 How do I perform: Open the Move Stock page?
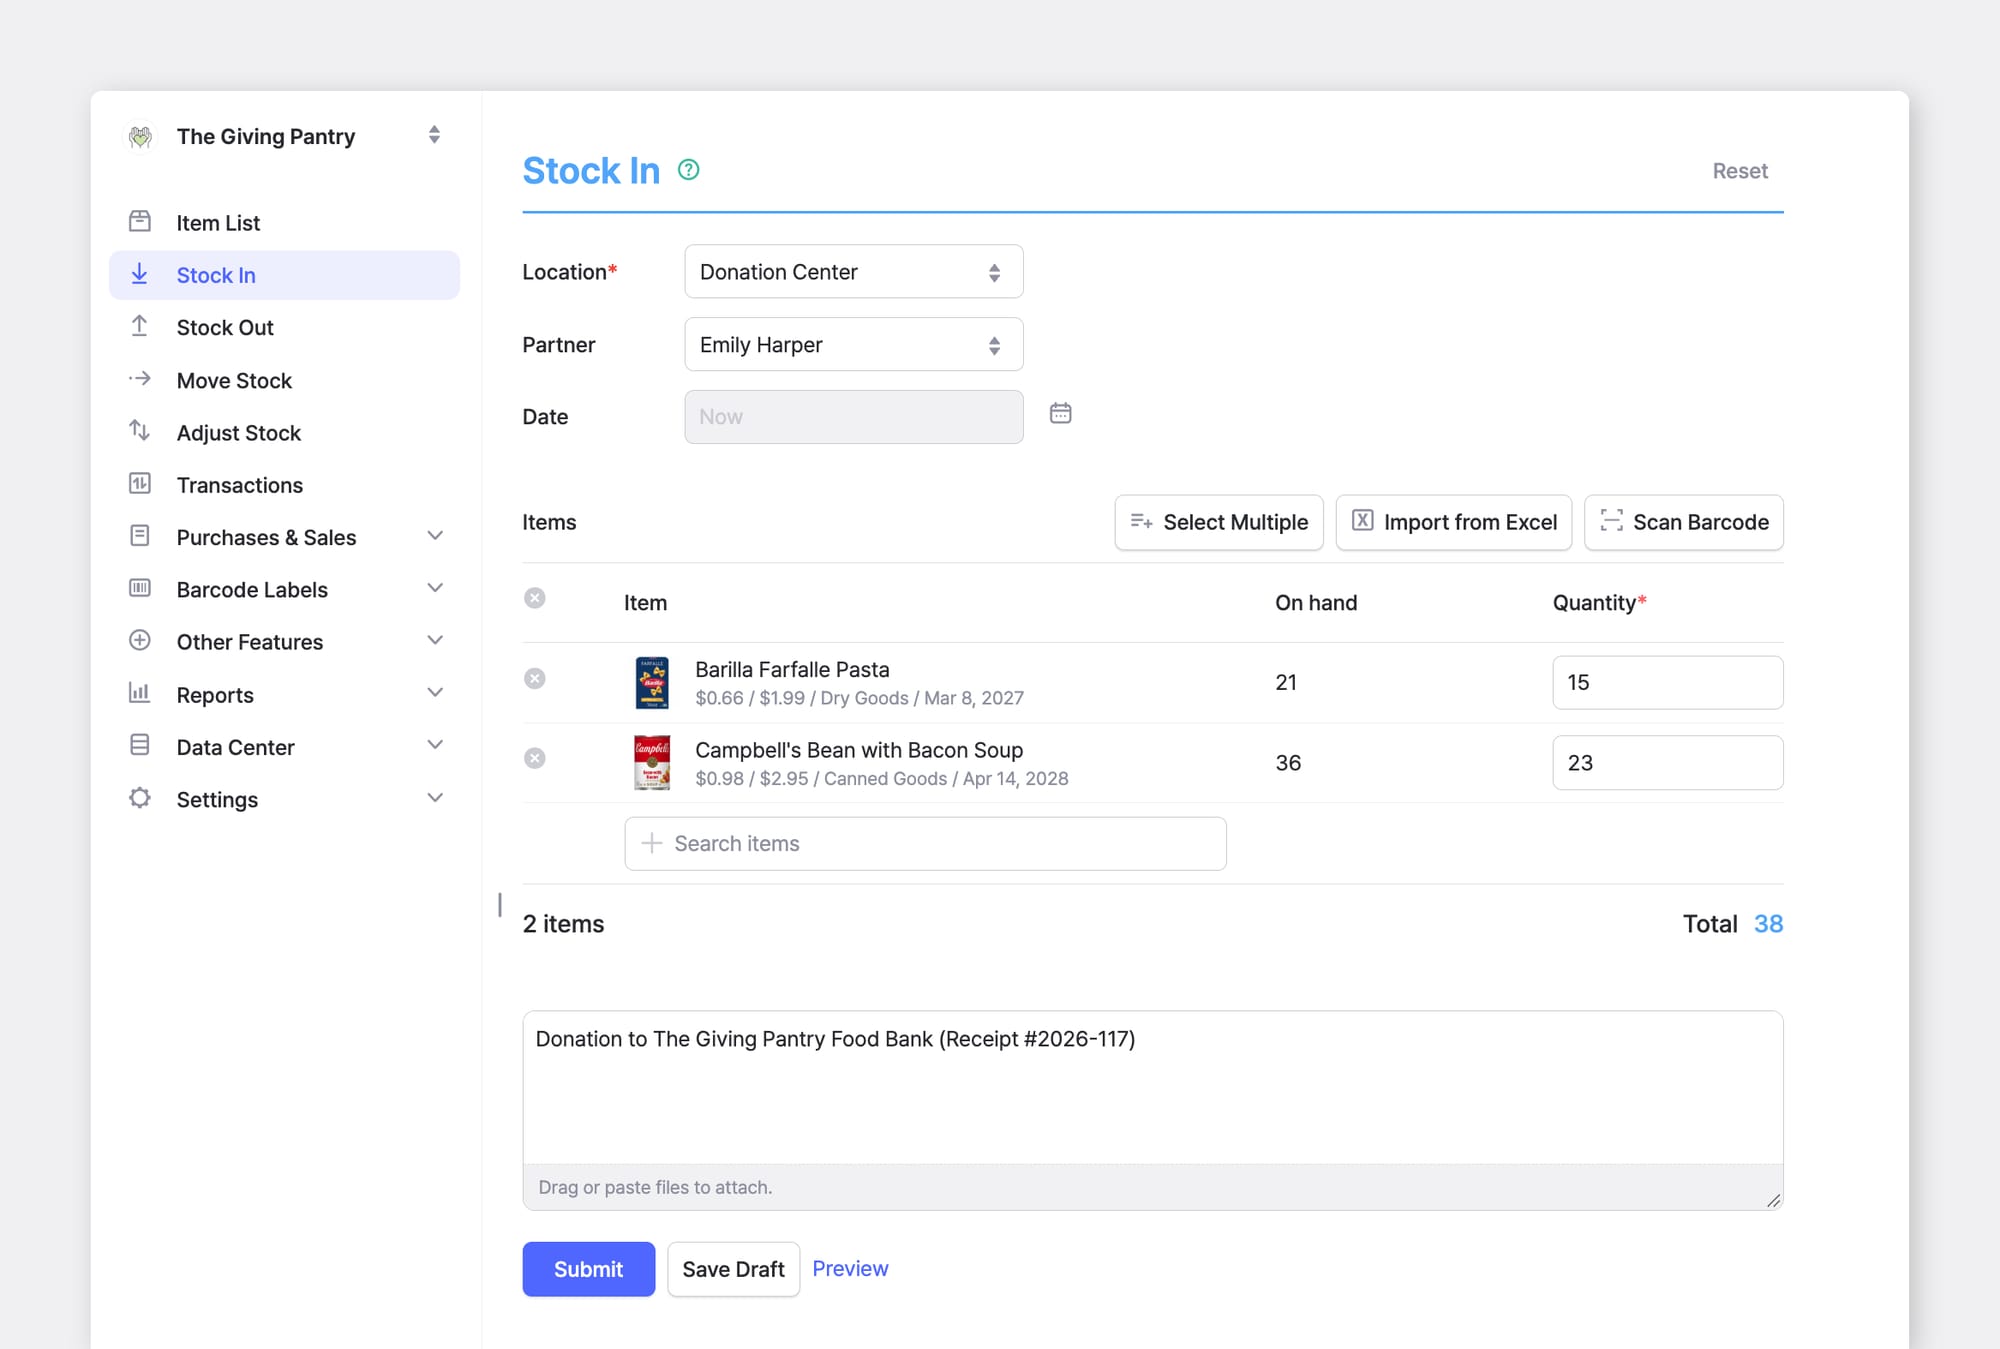284,380
